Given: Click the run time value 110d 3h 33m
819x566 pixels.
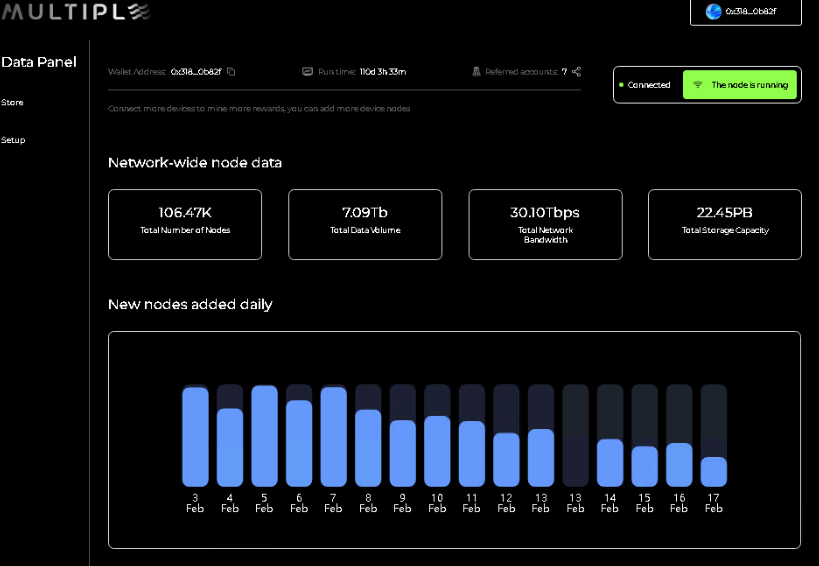Looking at the screenshot, I should (383, 72).
